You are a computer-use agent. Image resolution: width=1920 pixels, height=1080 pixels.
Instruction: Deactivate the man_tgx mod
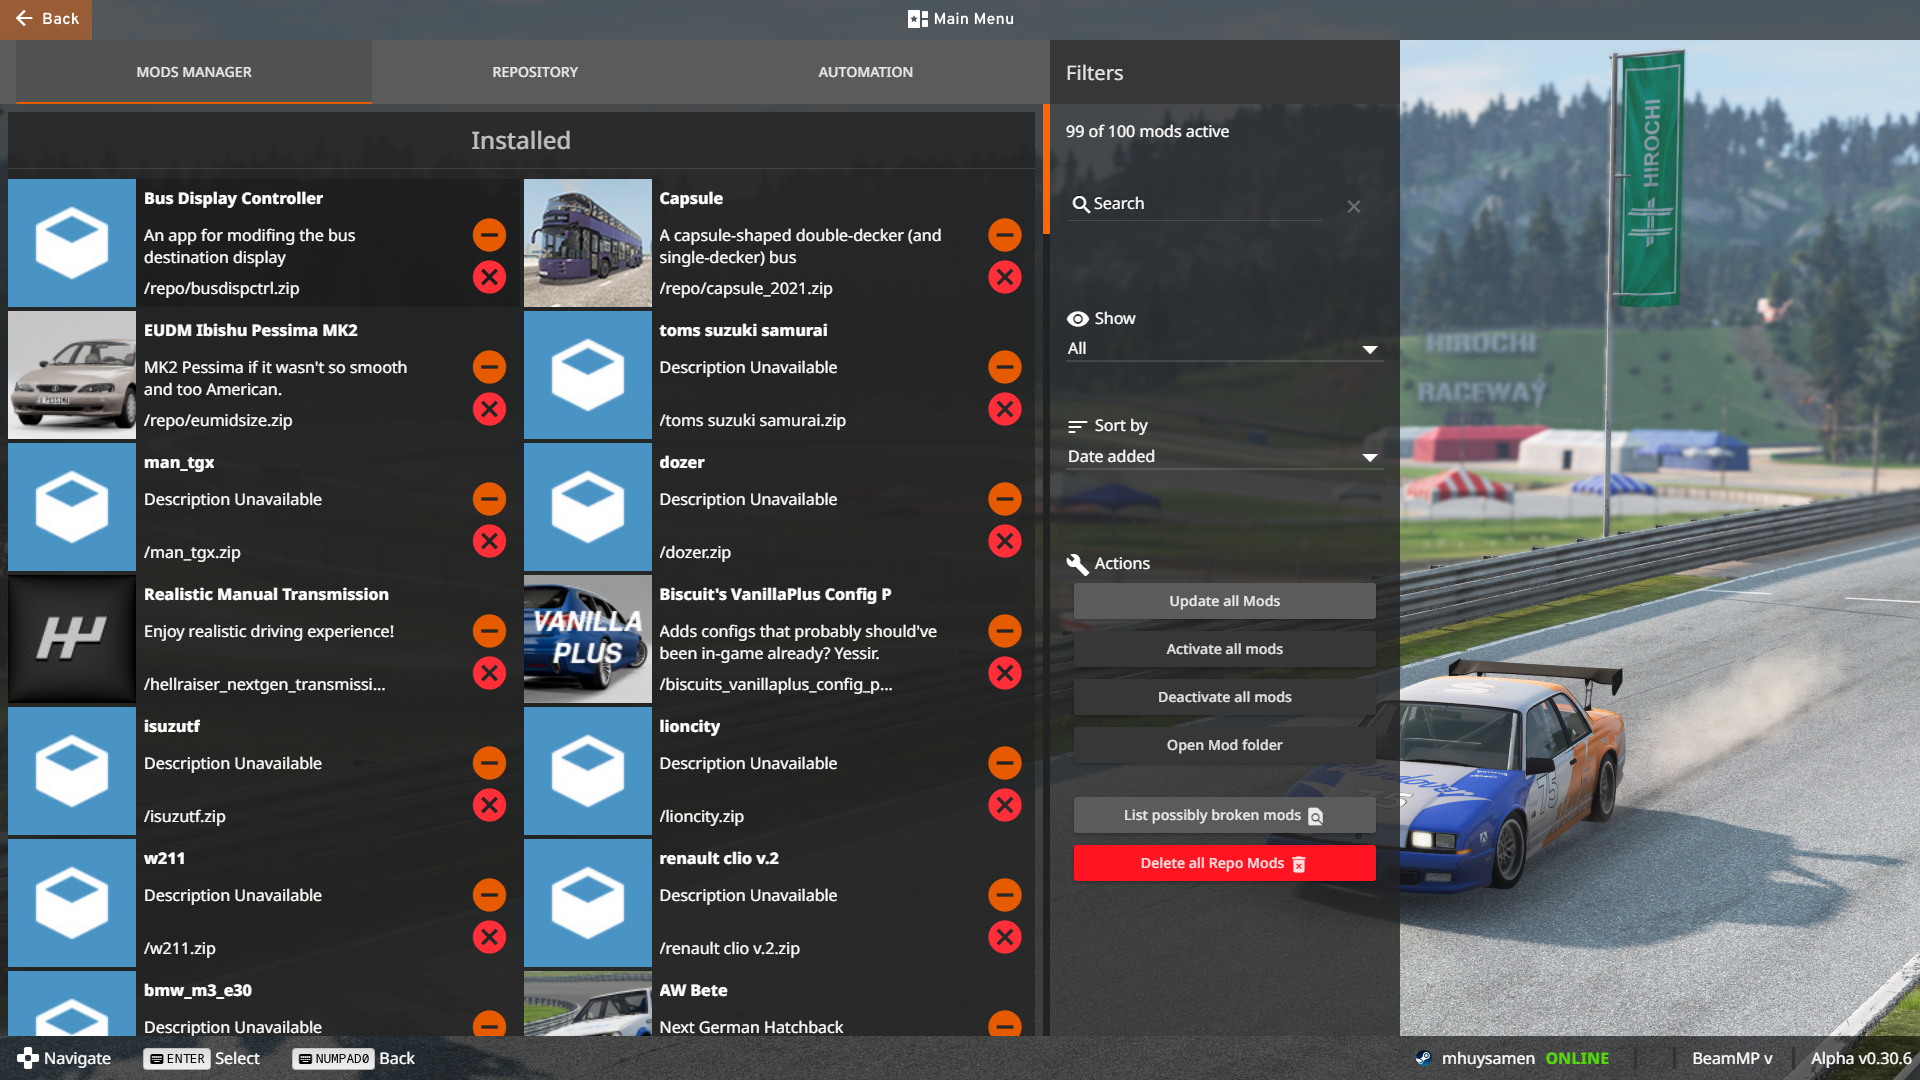[489, 499]
